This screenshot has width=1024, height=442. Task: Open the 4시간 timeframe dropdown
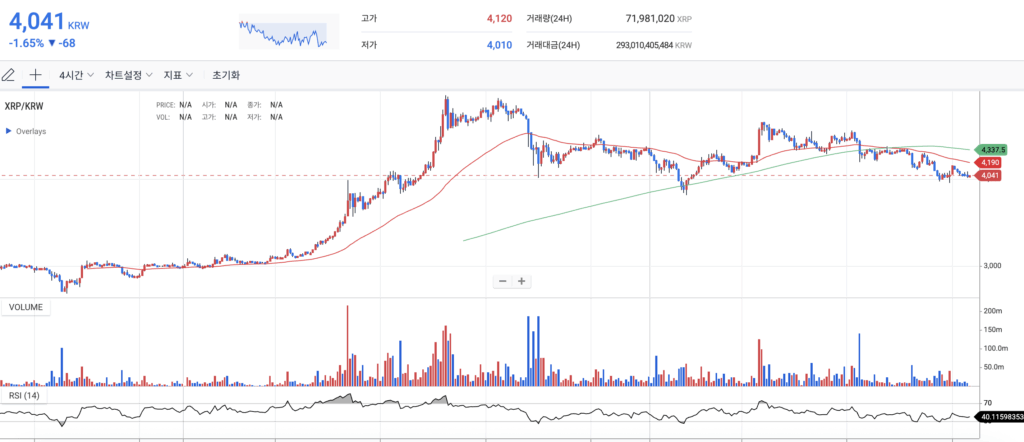point(76,75)
